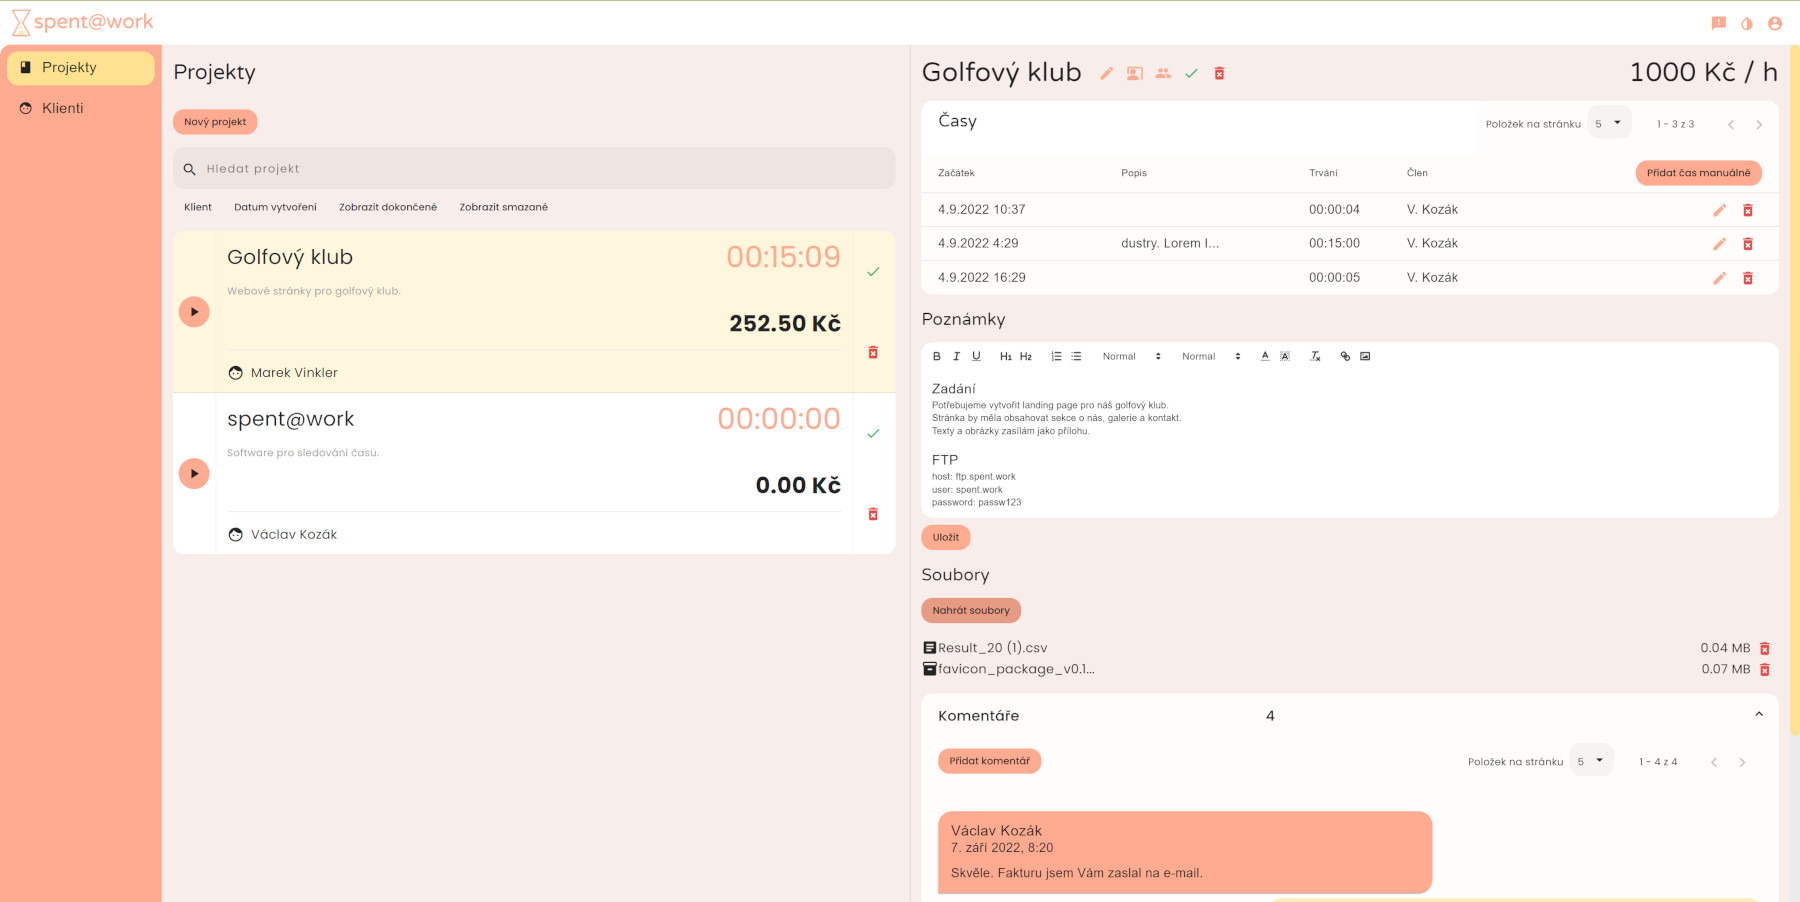Delete file favicon_package_v0.1
The image size is (1800, 902).
pyautogui.click(x=1765, y=670)
